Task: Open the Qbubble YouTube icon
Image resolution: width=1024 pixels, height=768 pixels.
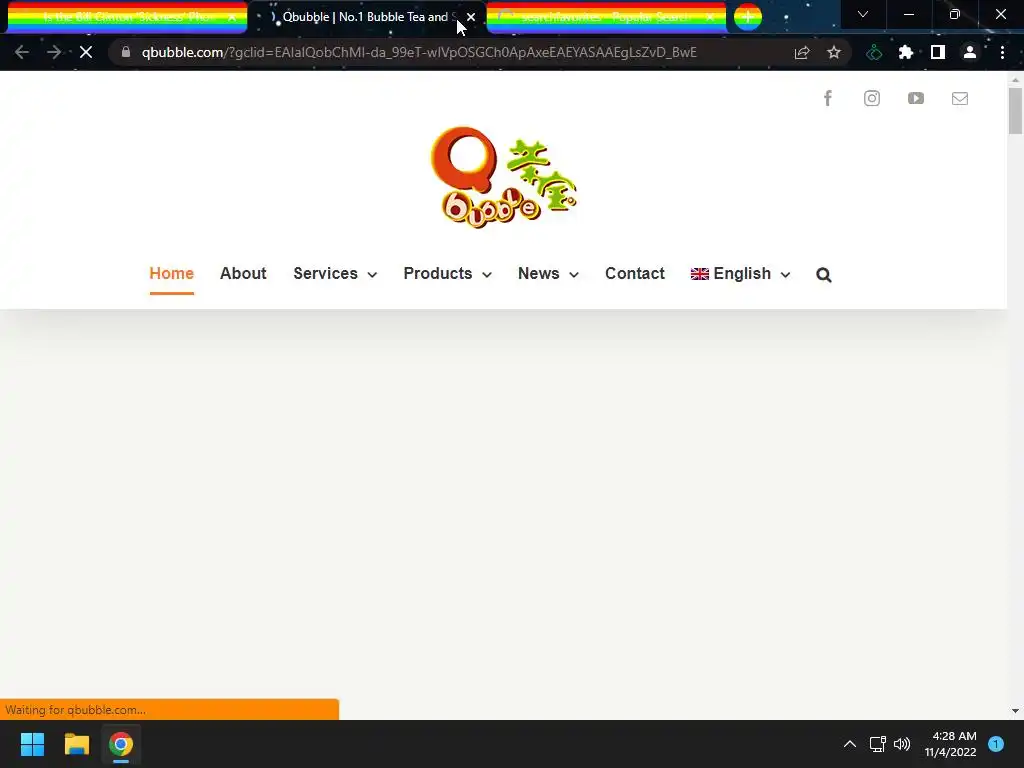Action: 916,99
